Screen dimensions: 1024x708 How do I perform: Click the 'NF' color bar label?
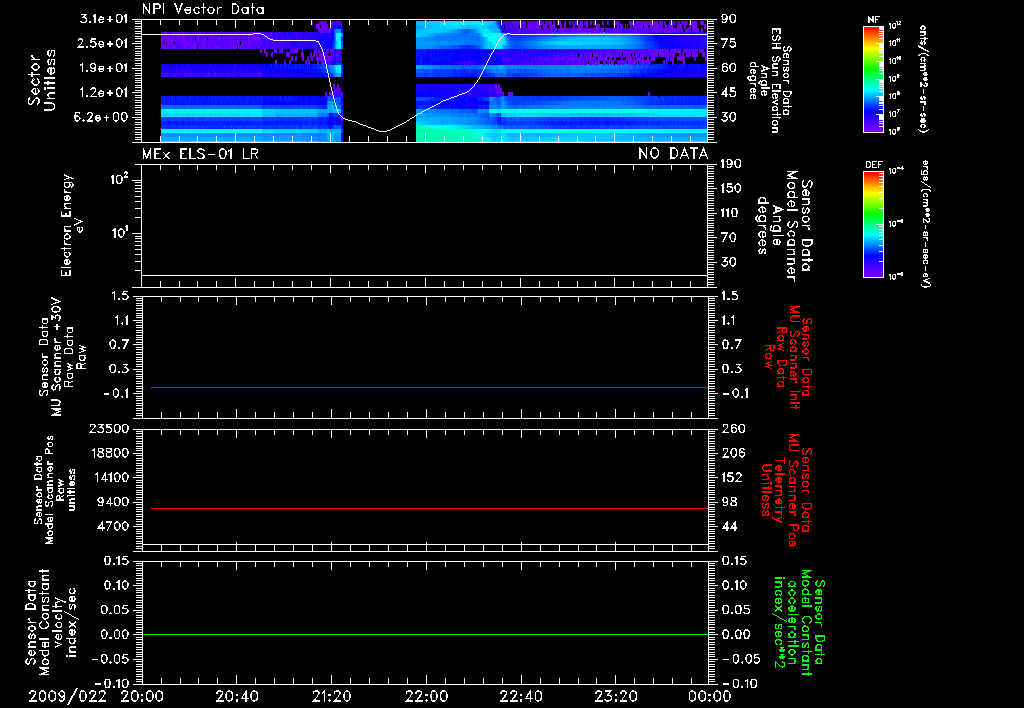tap(874, 20)
